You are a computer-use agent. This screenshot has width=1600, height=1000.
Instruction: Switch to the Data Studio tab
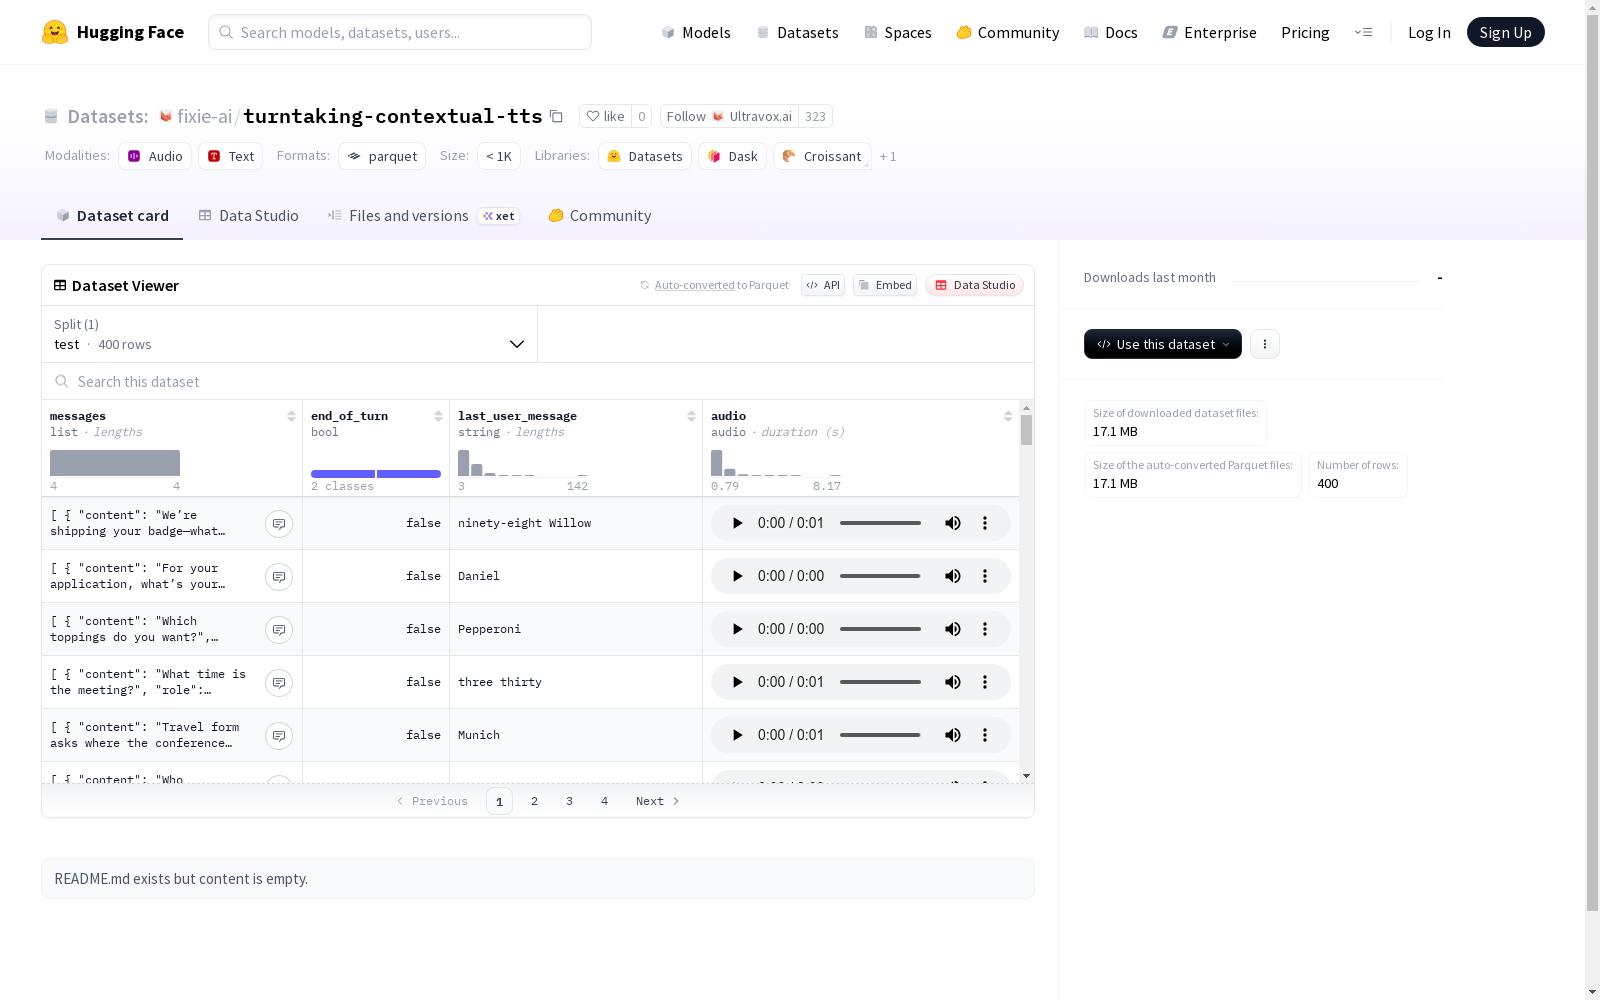coord(248,216)
